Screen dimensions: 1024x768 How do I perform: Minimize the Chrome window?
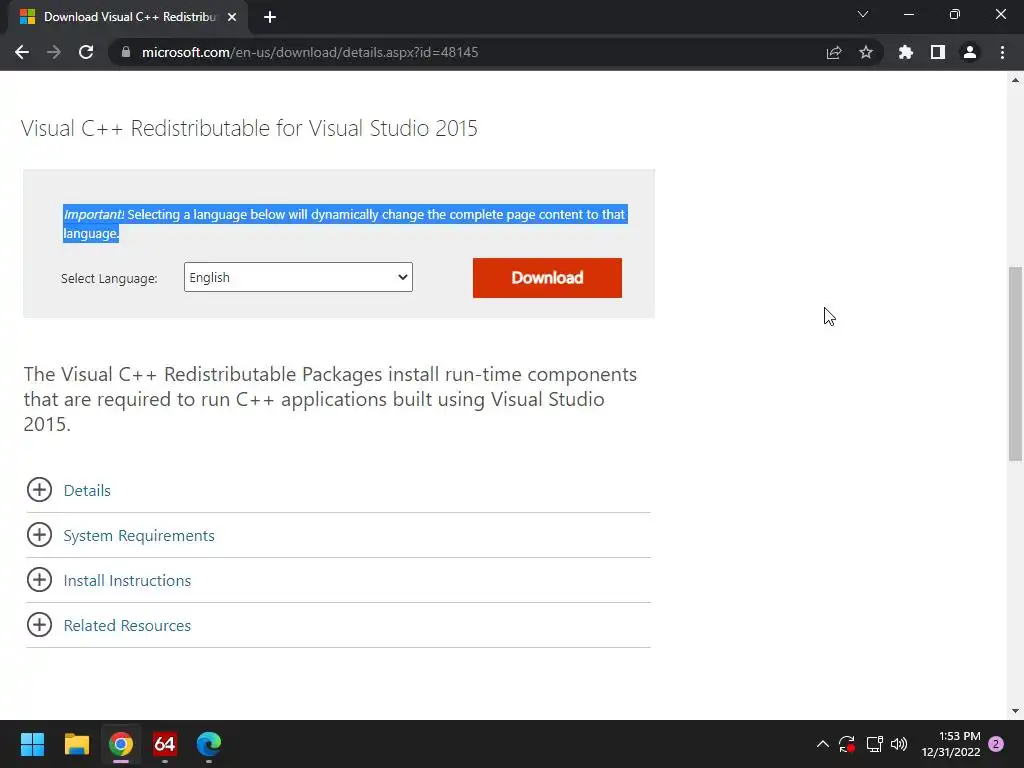[x=908, y=14]
